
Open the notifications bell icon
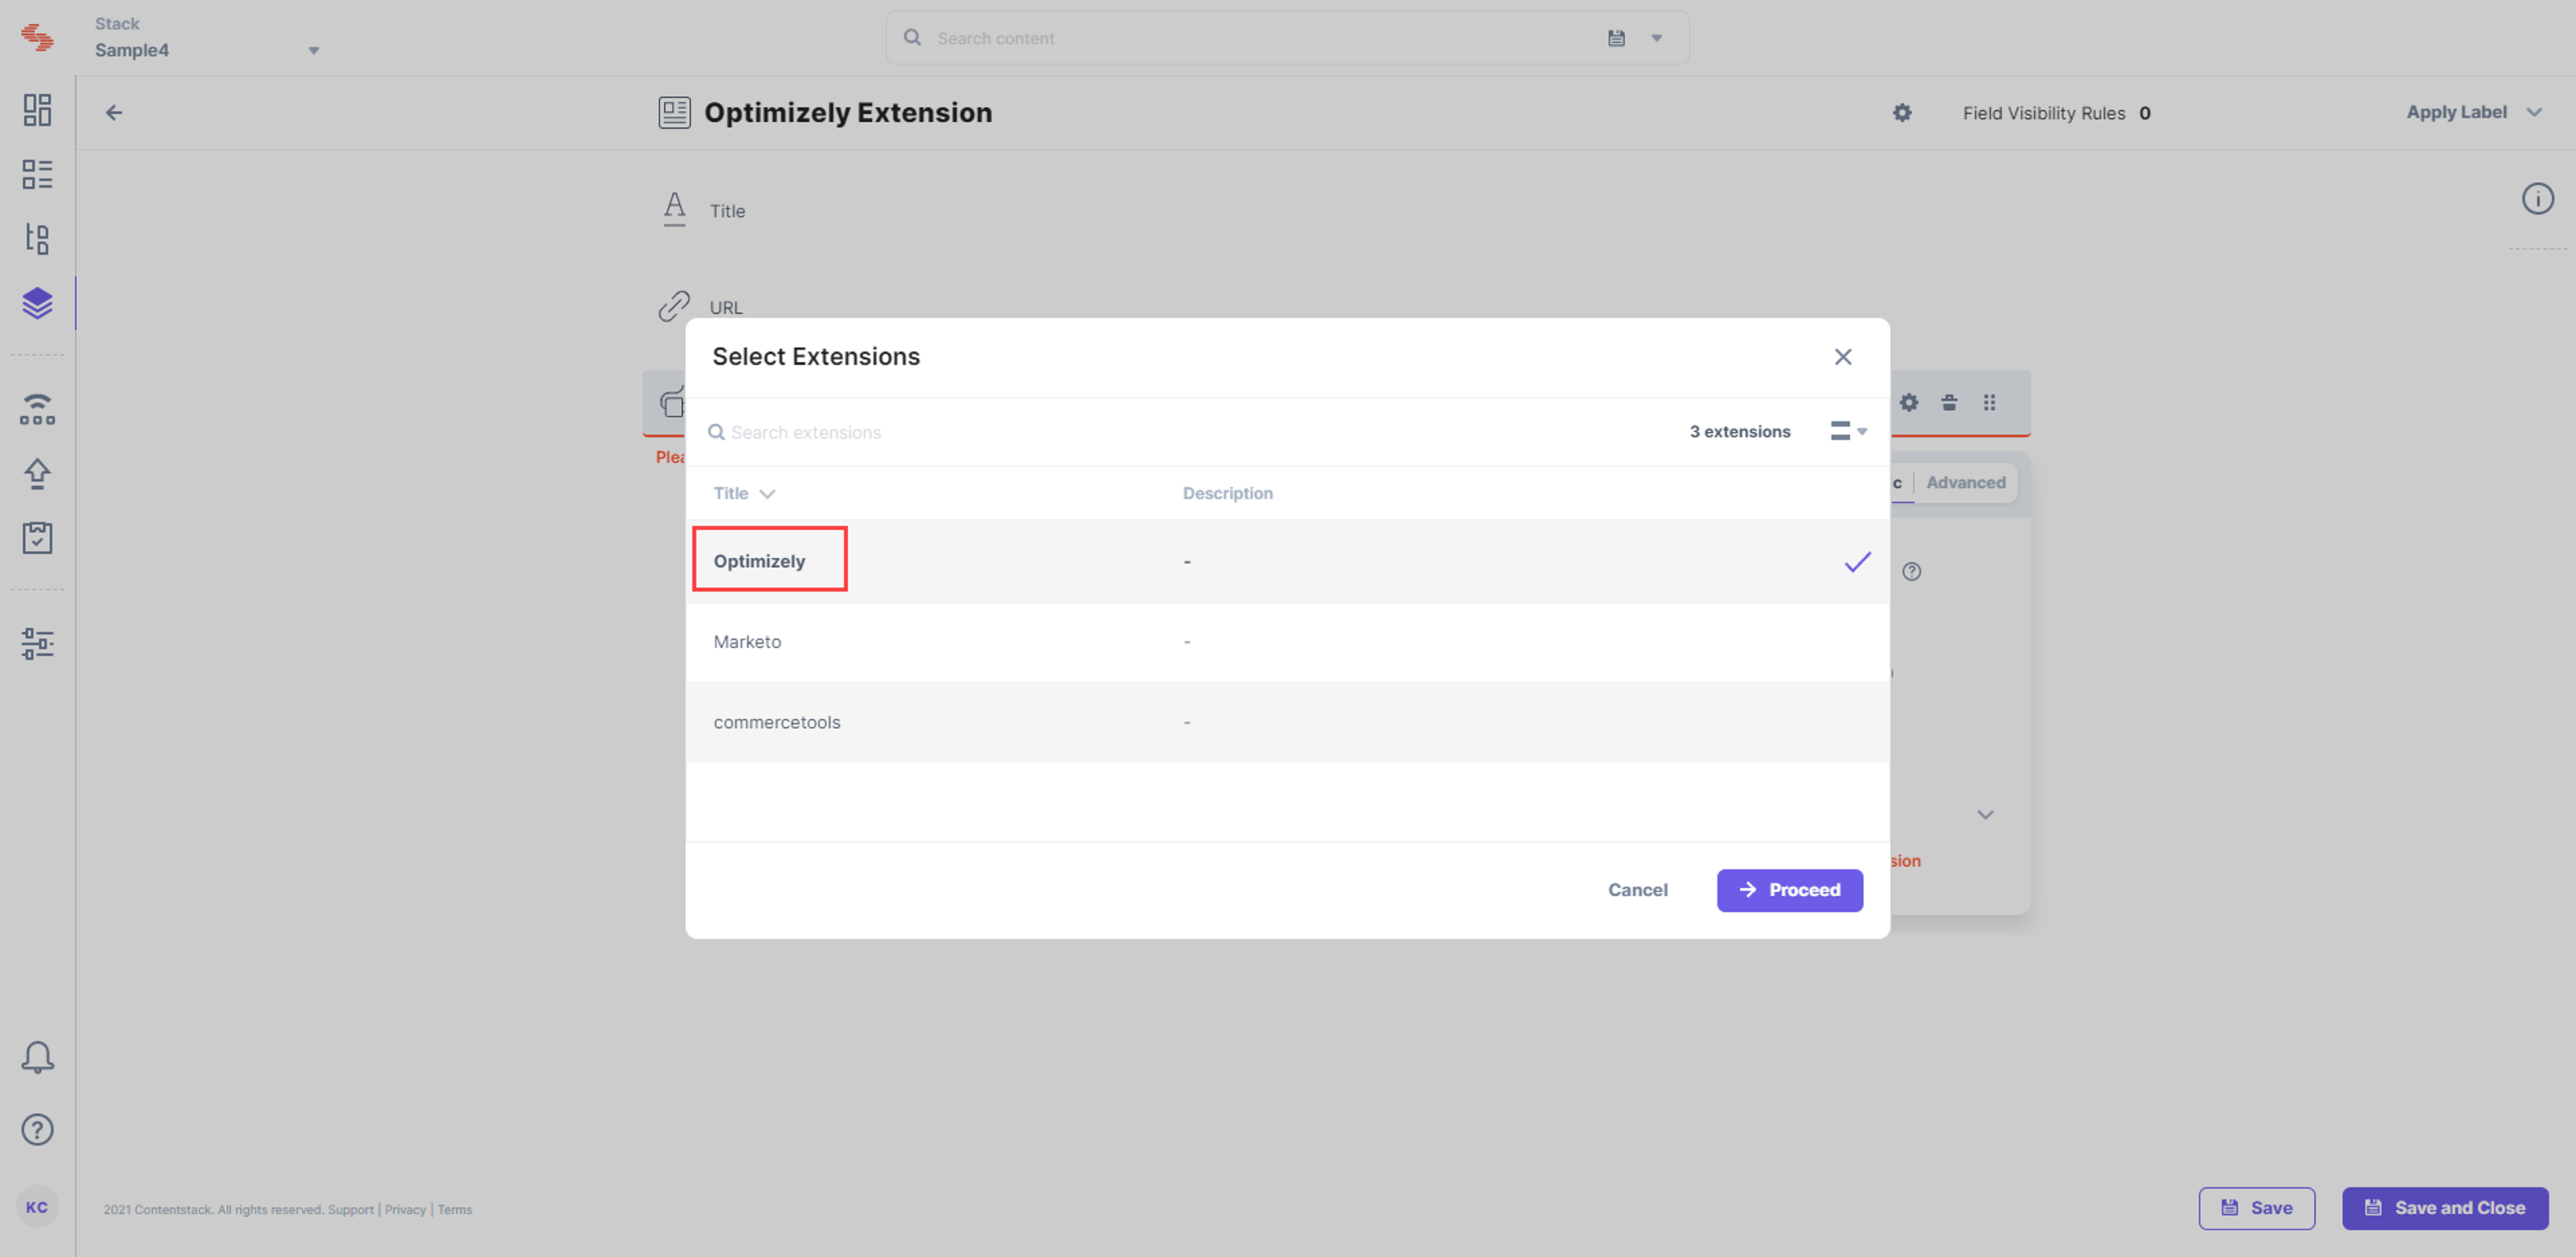(x=37, y=1057)
